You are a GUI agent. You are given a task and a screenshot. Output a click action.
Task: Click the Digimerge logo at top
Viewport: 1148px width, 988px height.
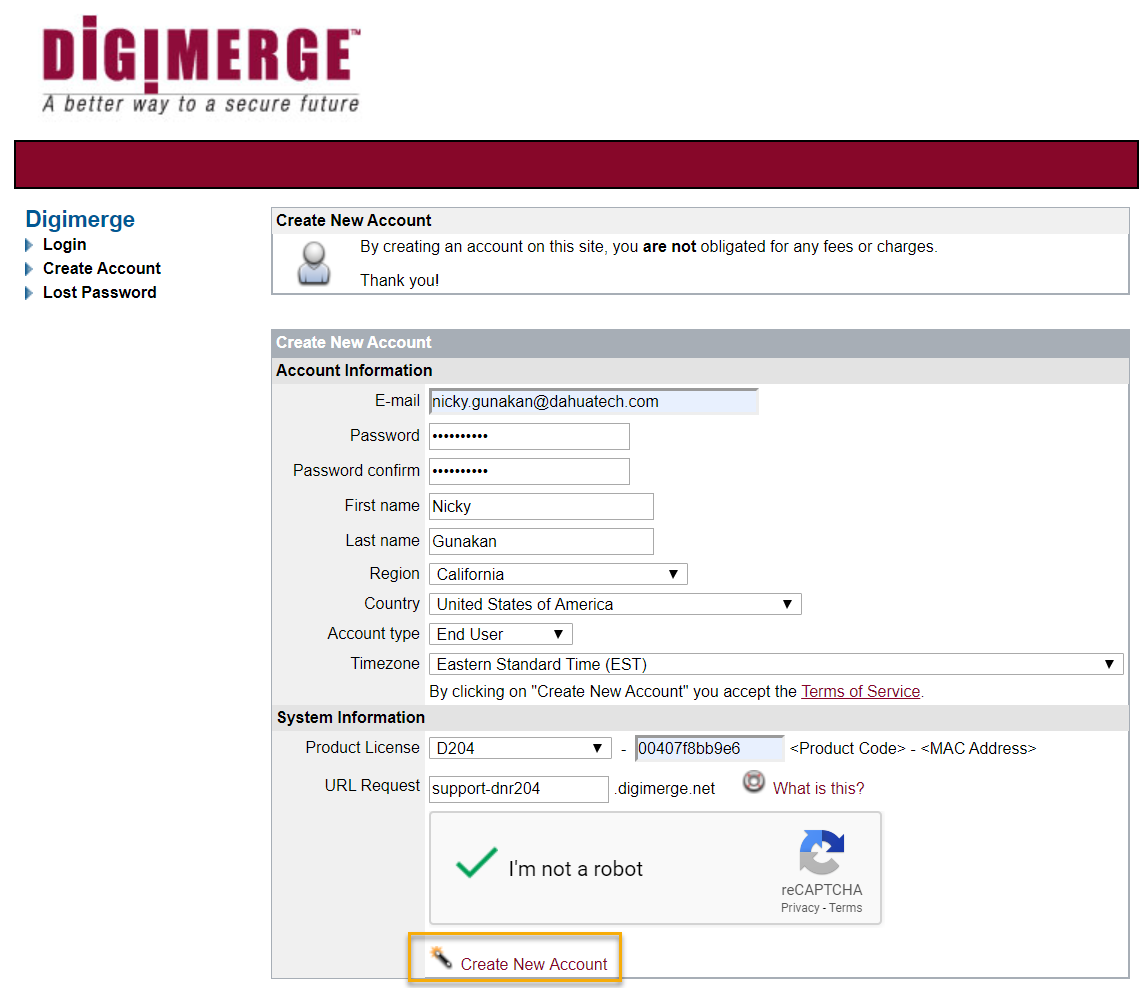point(201,64)
